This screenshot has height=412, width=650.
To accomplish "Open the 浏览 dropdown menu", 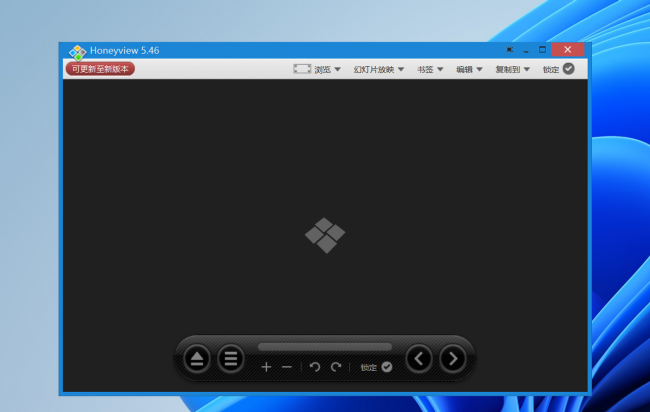I will click(x=327, y=69).
